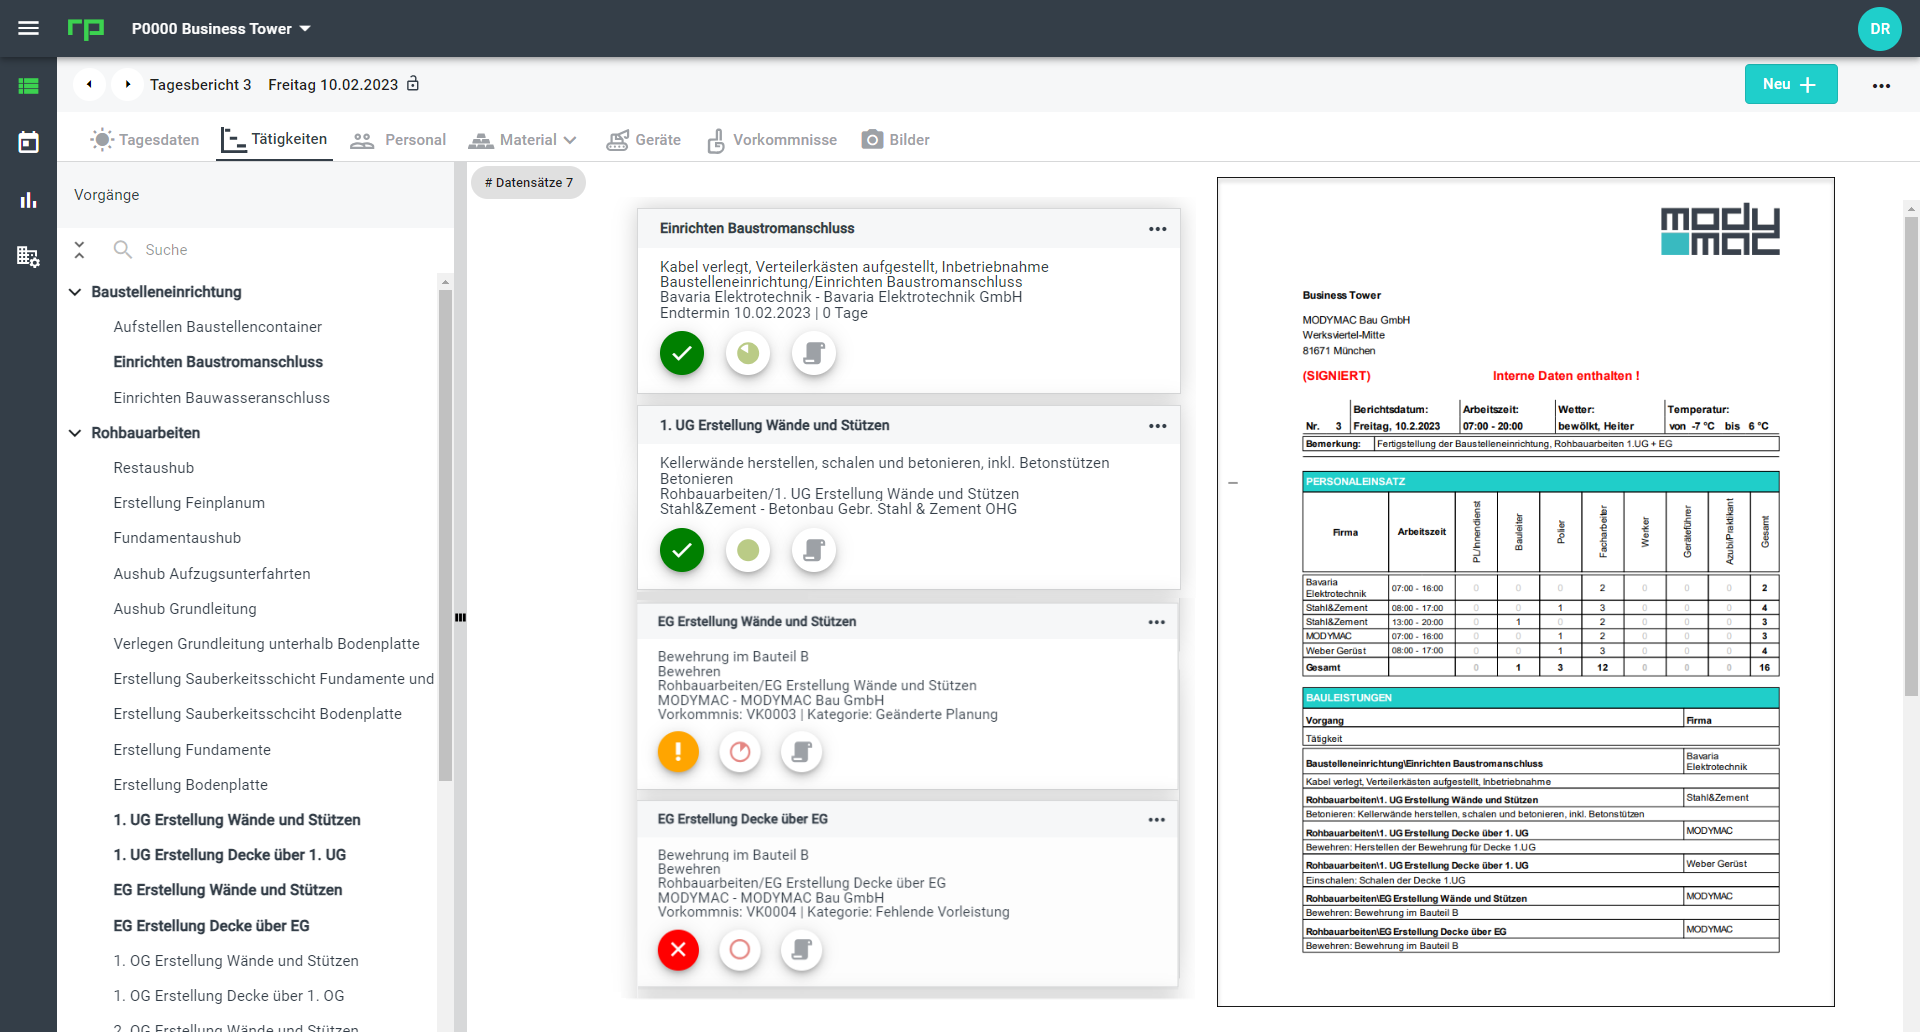The width and height of the screenshot is (1920, 1032).
Task: Open the DR user avatar
Action: point(1879,28)
